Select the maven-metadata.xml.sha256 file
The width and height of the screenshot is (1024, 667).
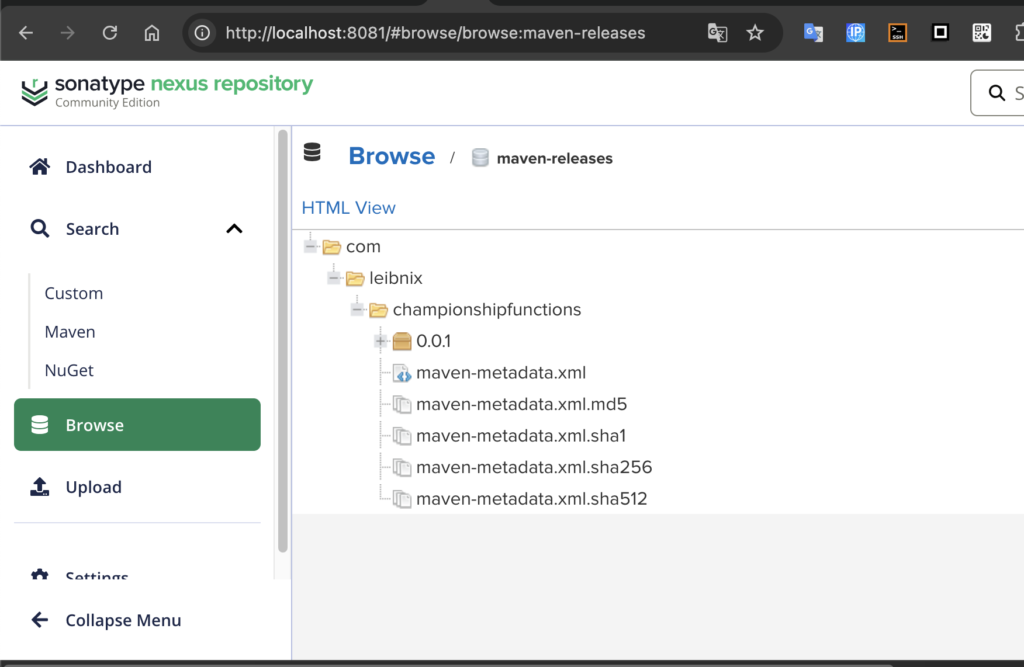[534, 467]
